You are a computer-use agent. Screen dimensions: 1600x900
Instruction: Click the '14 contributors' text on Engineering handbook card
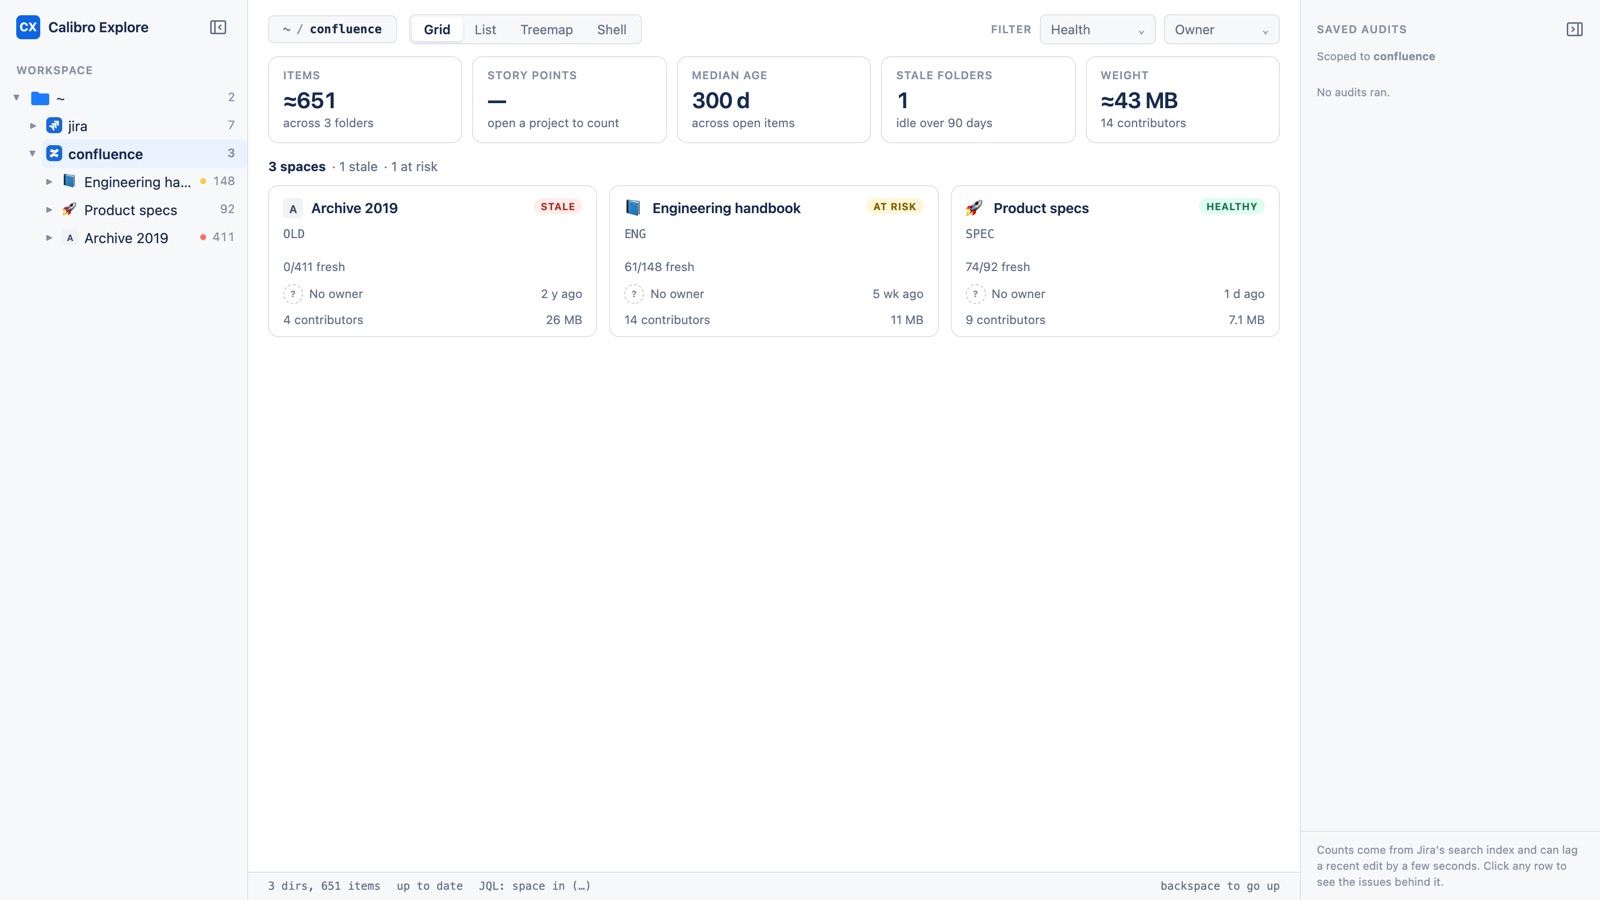pyautogui.click(x=667, y=320)
